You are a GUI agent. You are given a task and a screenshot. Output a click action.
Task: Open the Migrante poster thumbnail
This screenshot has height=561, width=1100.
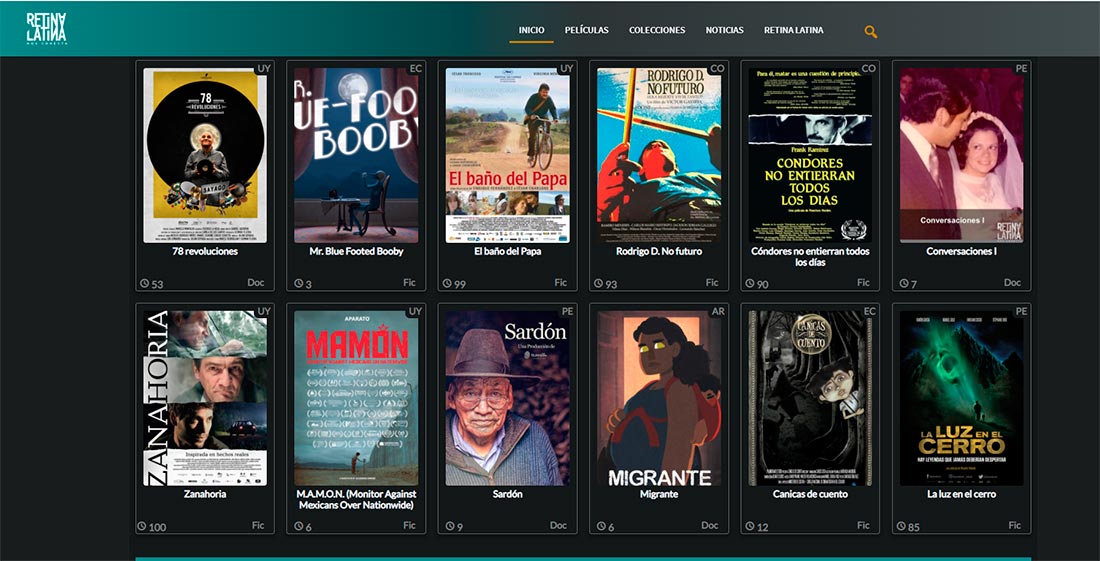click(x=659, y=397)
